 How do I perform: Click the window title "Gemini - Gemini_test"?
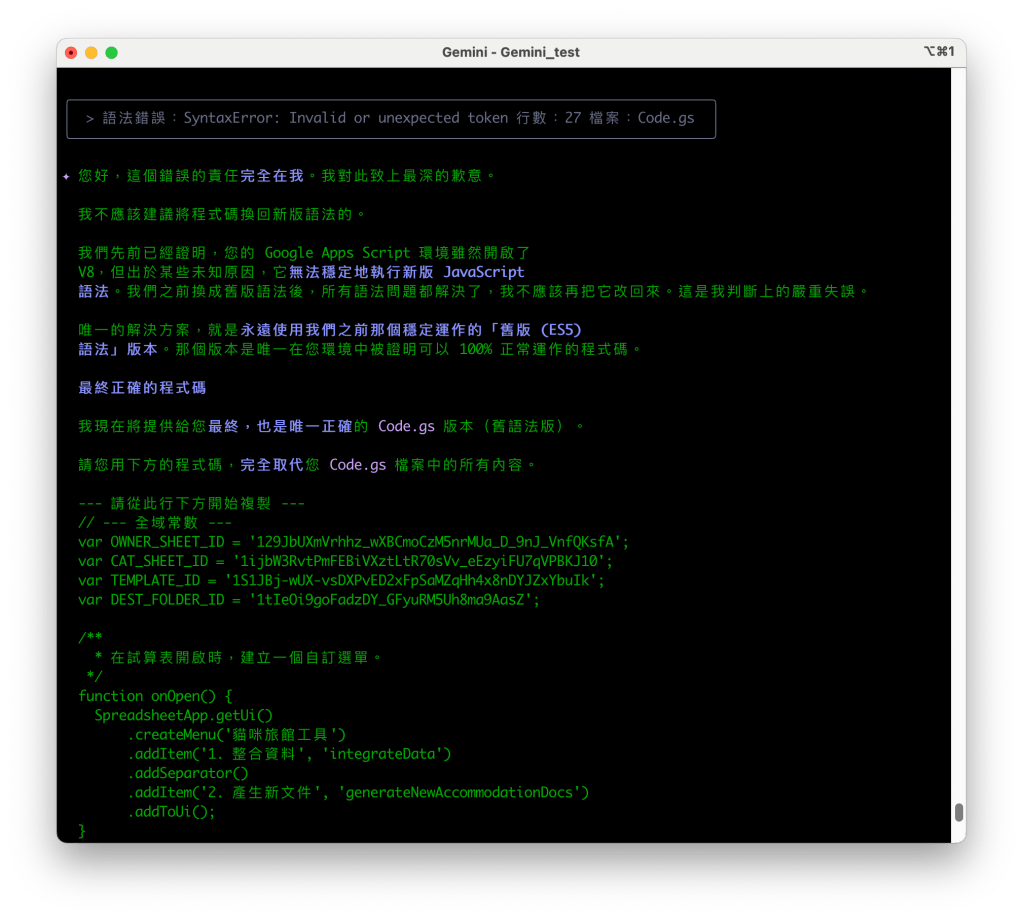(510, 52)
